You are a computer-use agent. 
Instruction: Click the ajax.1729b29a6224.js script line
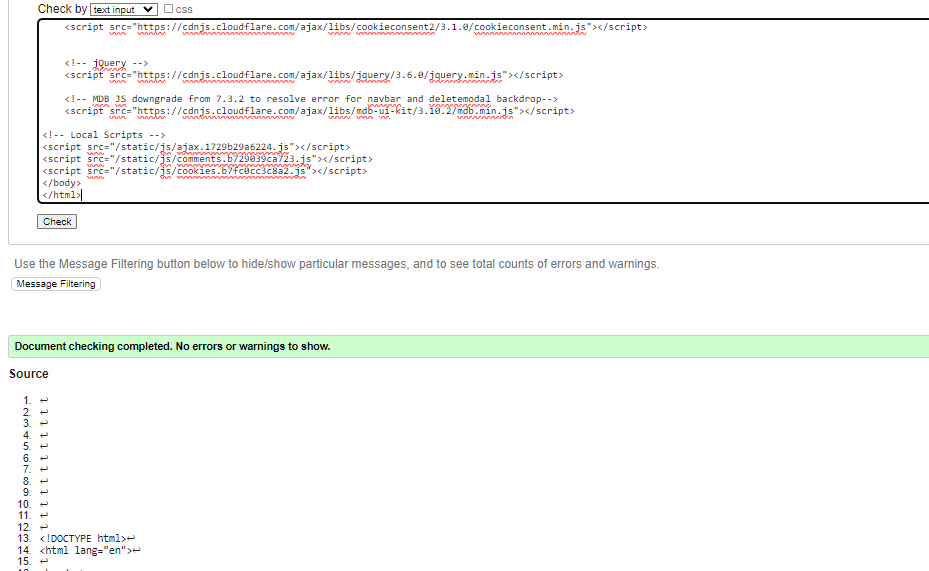tap(196, 147)
